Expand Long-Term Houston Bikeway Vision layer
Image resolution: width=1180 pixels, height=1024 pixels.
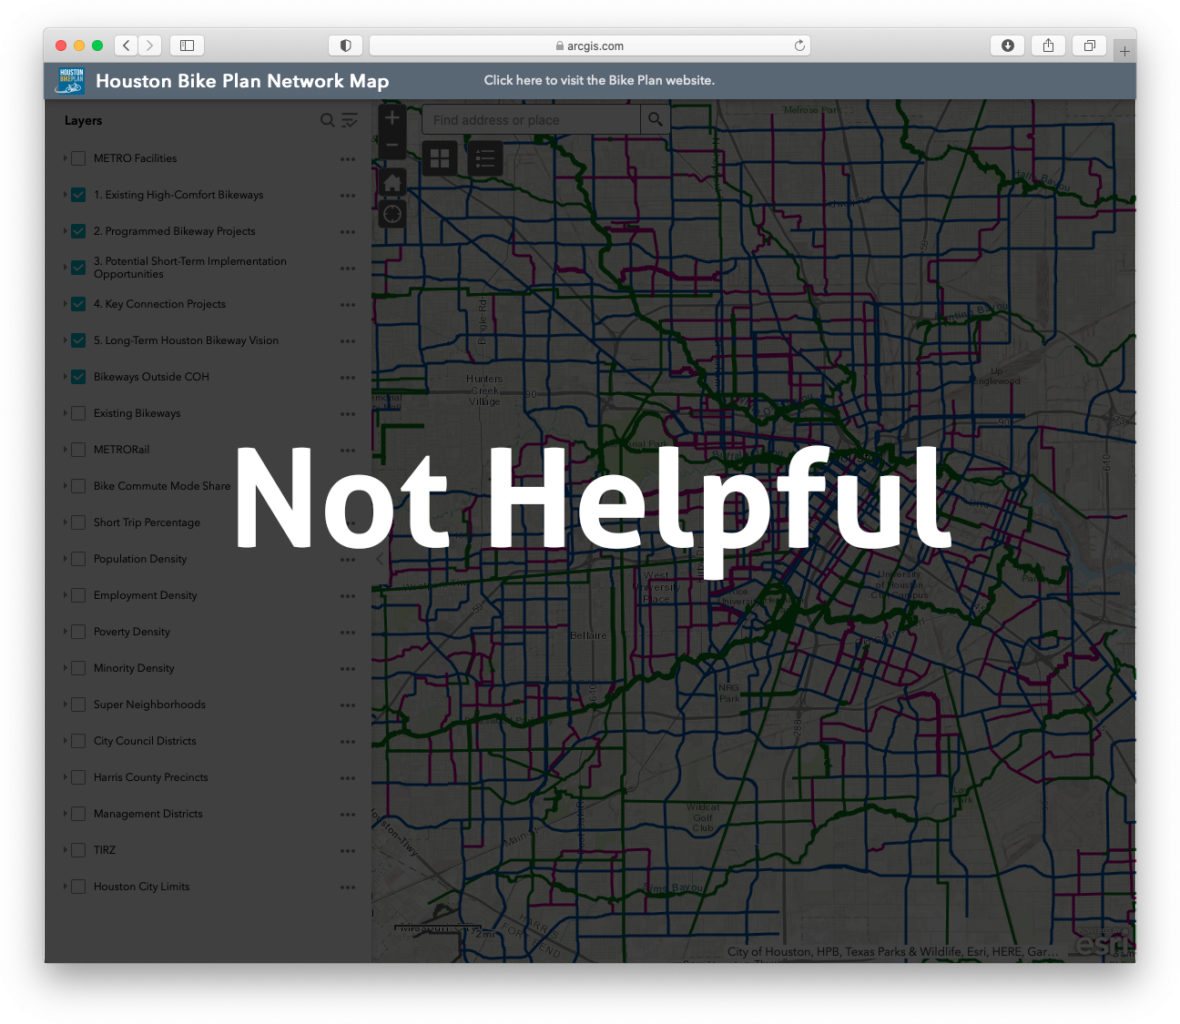pyautogui.click(x=65, y=340)
